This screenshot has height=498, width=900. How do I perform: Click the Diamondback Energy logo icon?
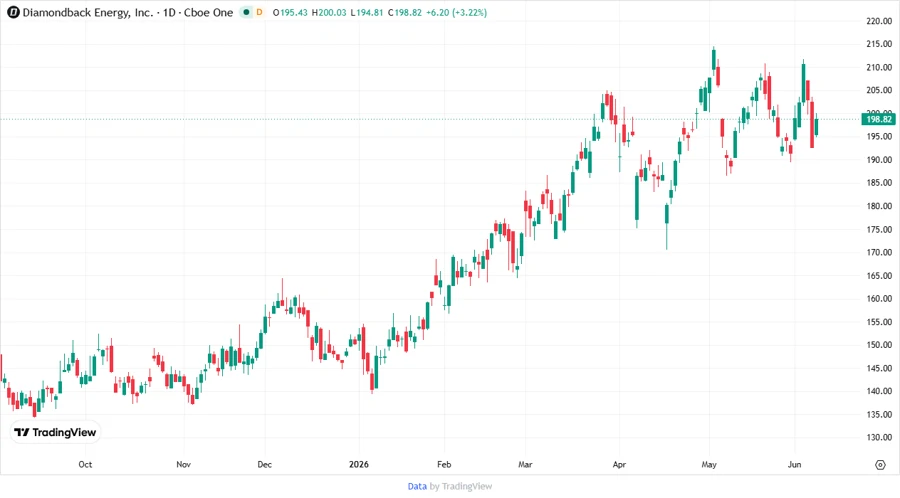(x=13, y=12)
